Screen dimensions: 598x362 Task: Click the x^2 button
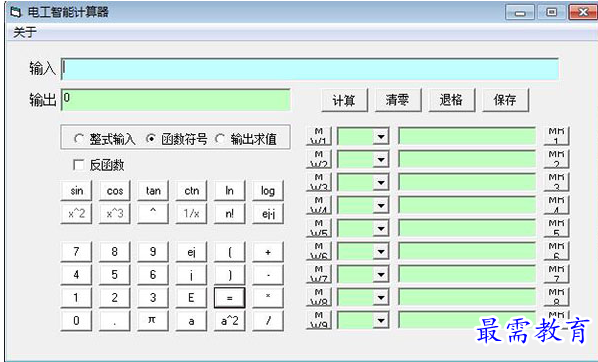click(76, 214)
